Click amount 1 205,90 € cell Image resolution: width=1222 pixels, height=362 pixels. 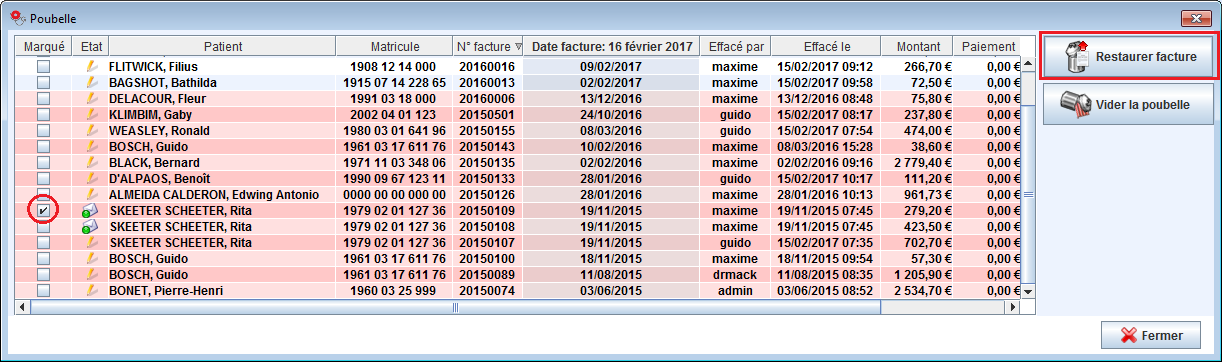(916, 274)
